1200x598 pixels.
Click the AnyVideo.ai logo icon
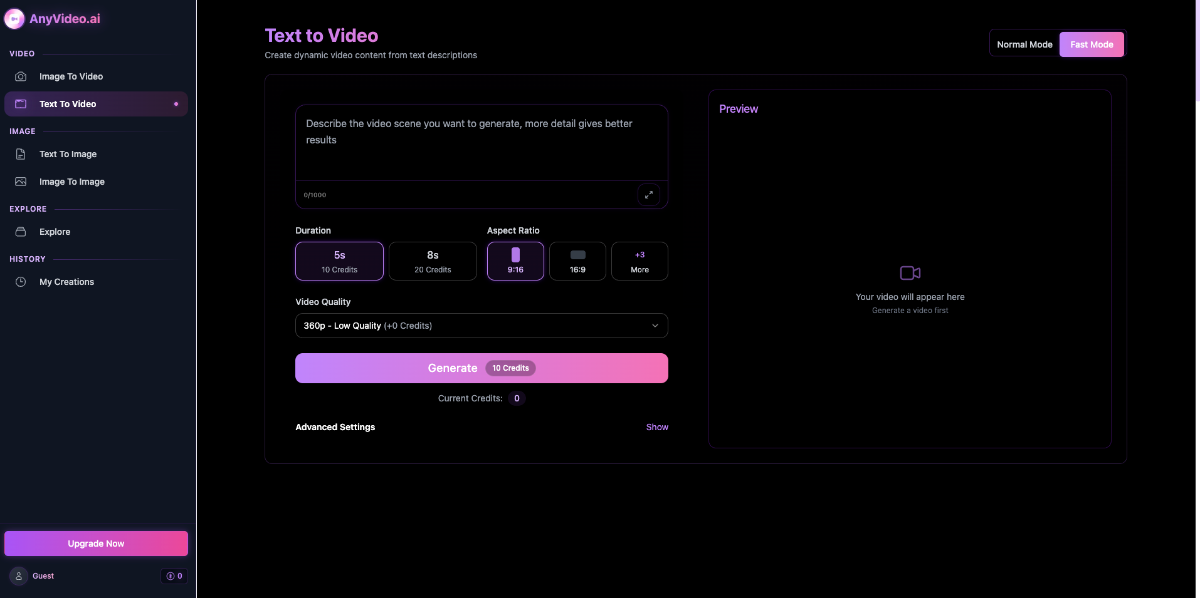14,19
